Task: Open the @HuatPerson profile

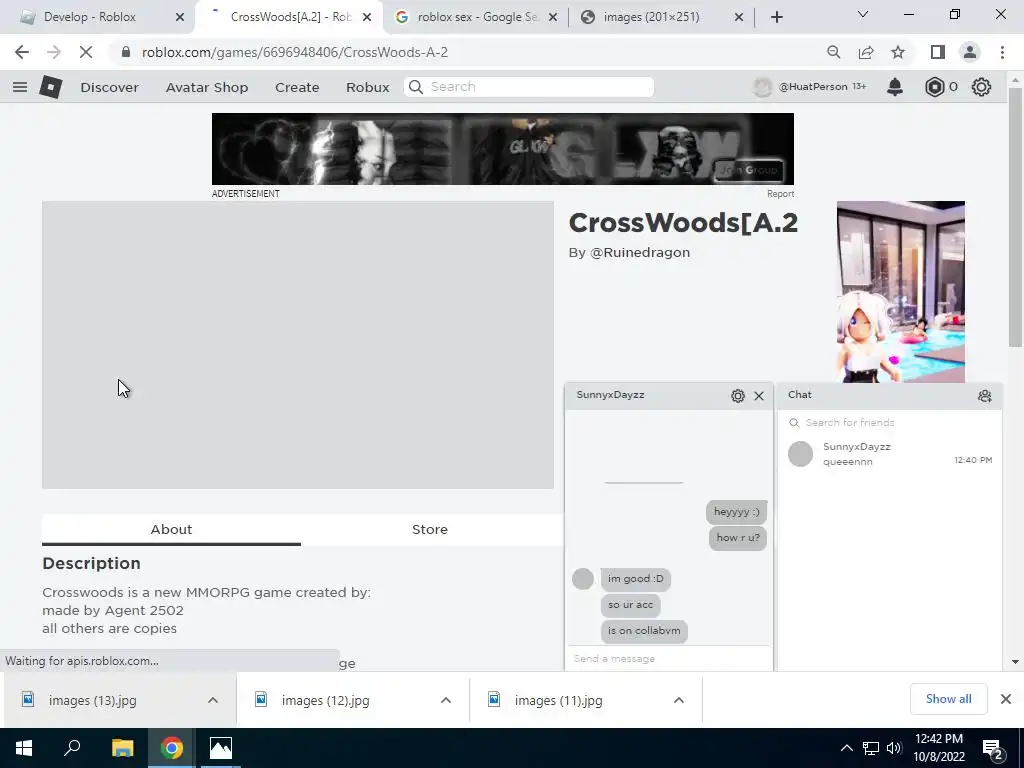Action: (810, 87)
